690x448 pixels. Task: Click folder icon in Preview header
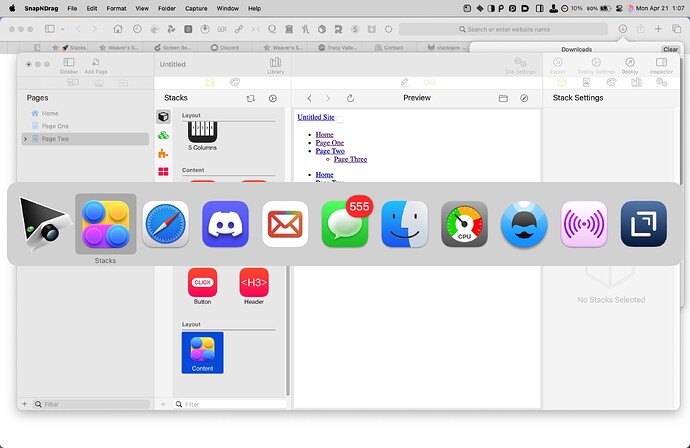503,98
